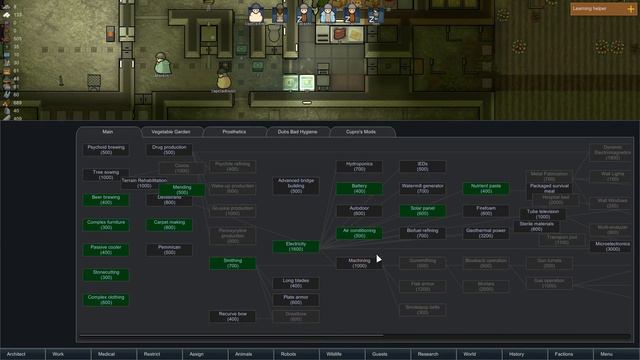The image size is (640, 360).
Task: Open the Vegetable Garden research tab
Action: [171, 132]
